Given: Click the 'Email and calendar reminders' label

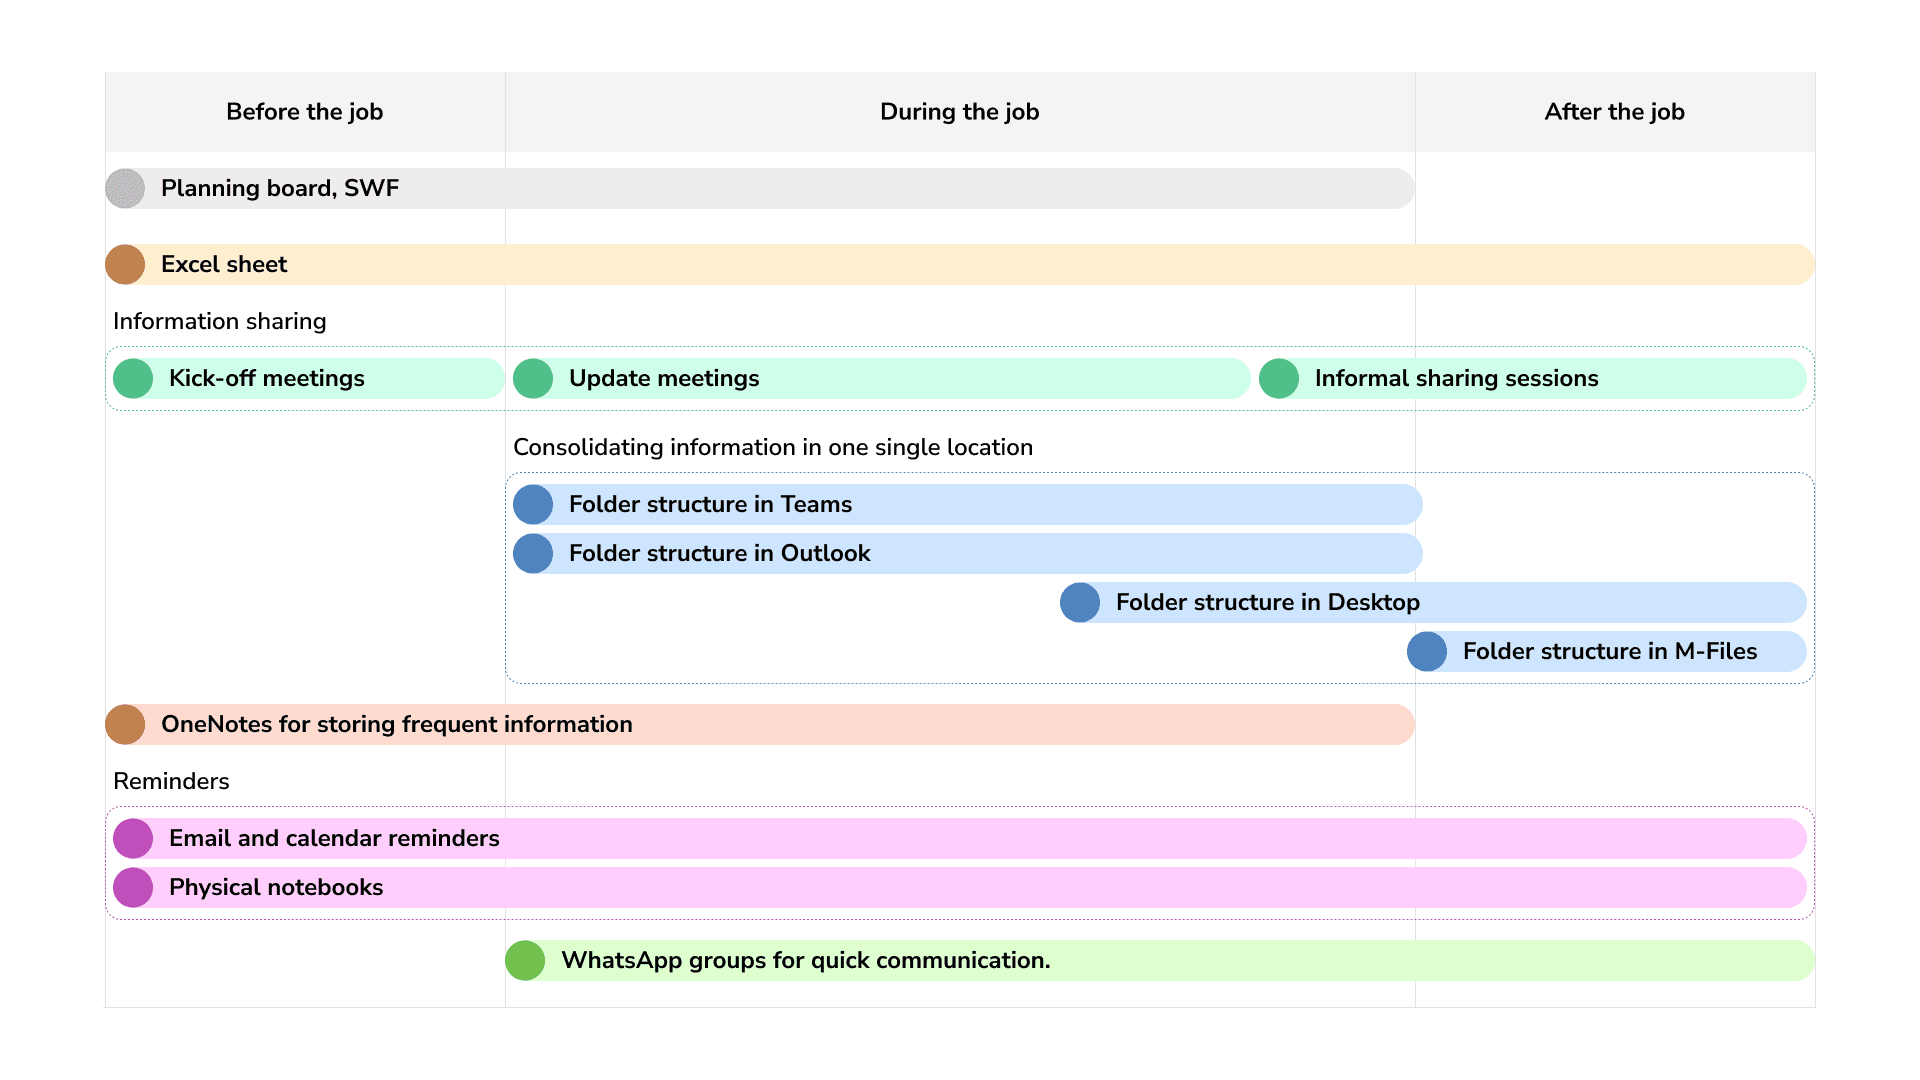Looking at the screenshot, I should (x=334, y=838).
